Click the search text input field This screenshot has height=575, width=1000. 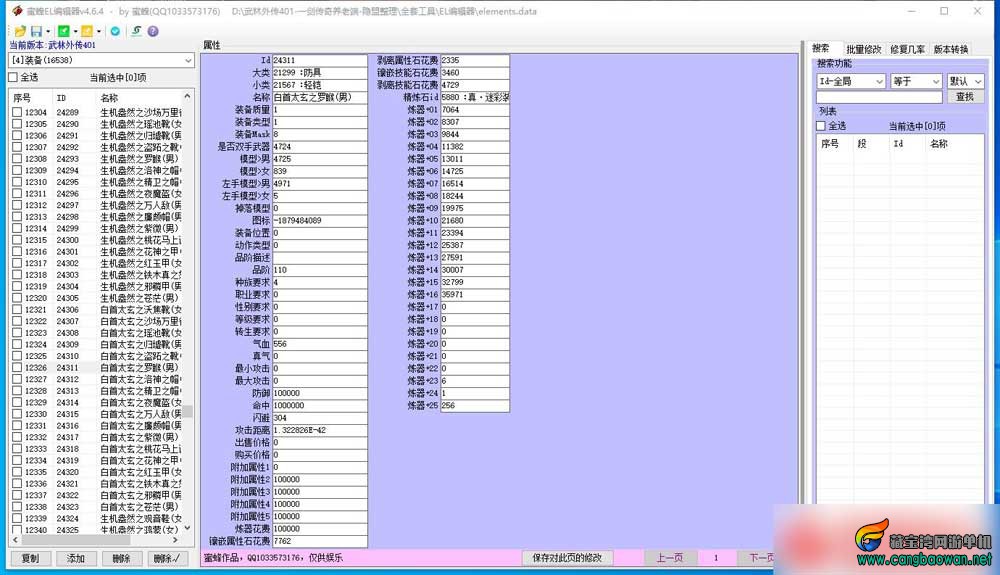pos(879,96)
